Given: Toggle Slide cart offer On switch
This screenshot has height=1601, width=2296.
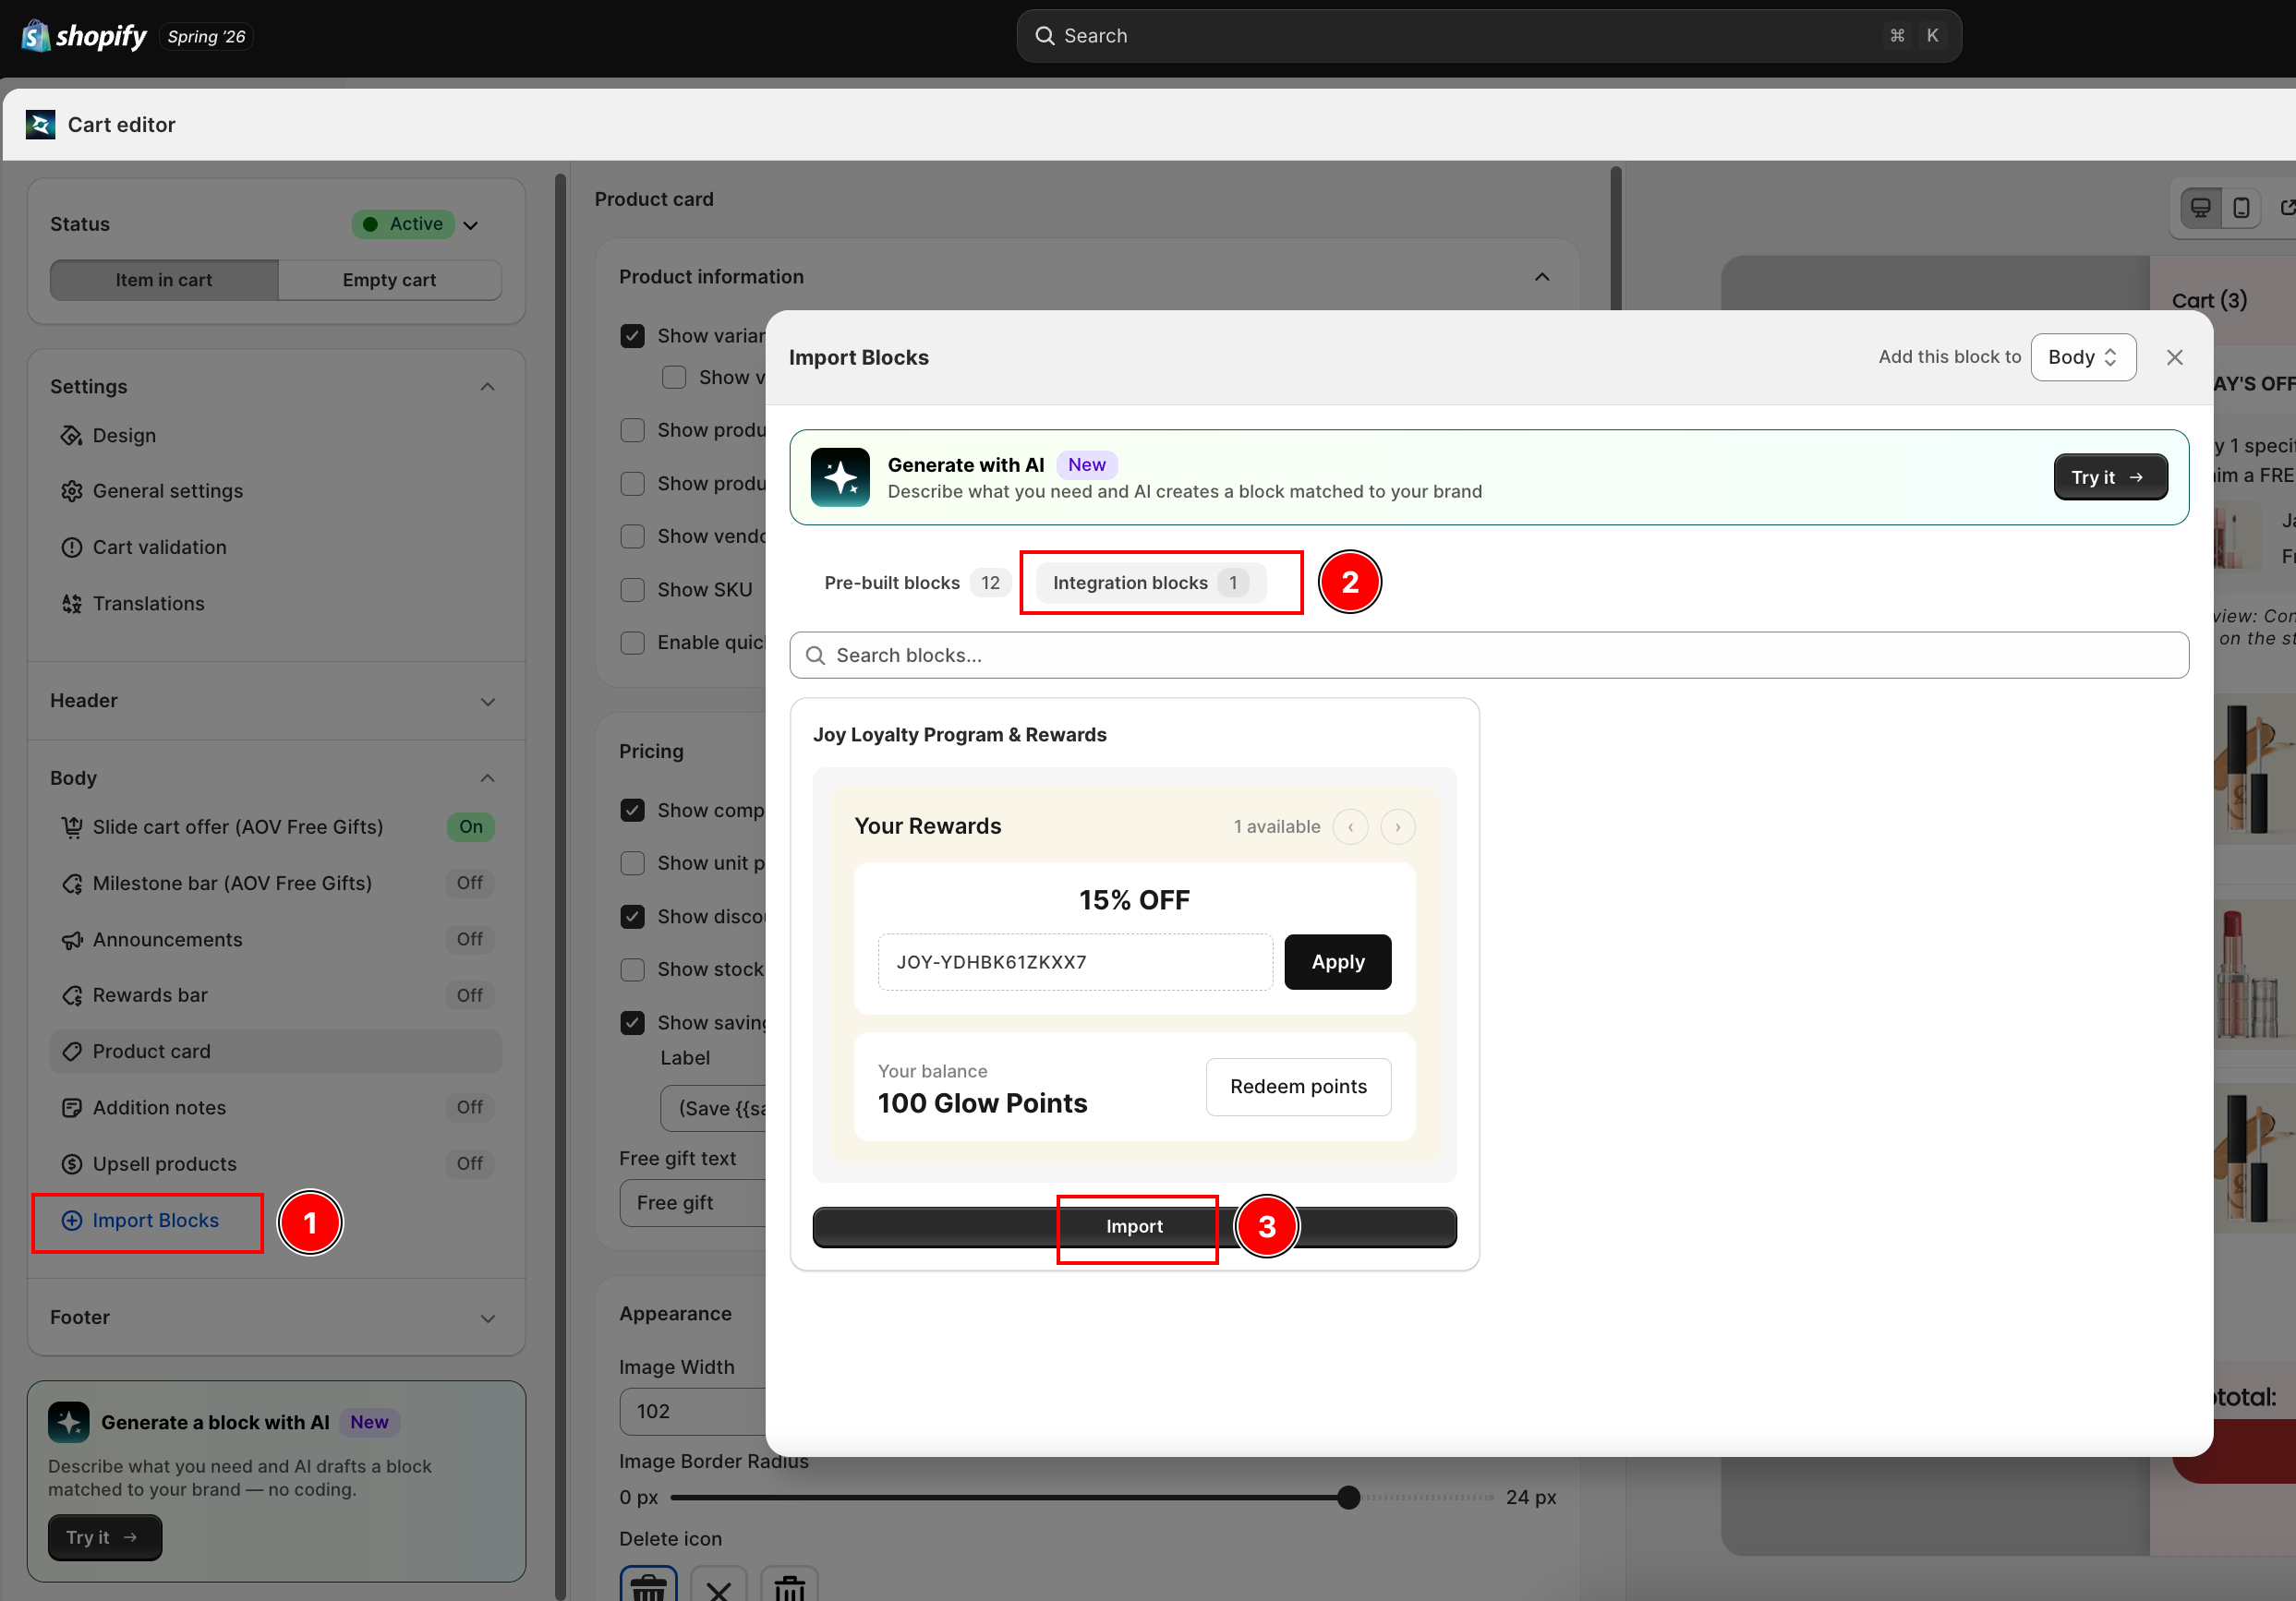Looking at the screenshot, I should pyautogui.click(x=471, y=827).
